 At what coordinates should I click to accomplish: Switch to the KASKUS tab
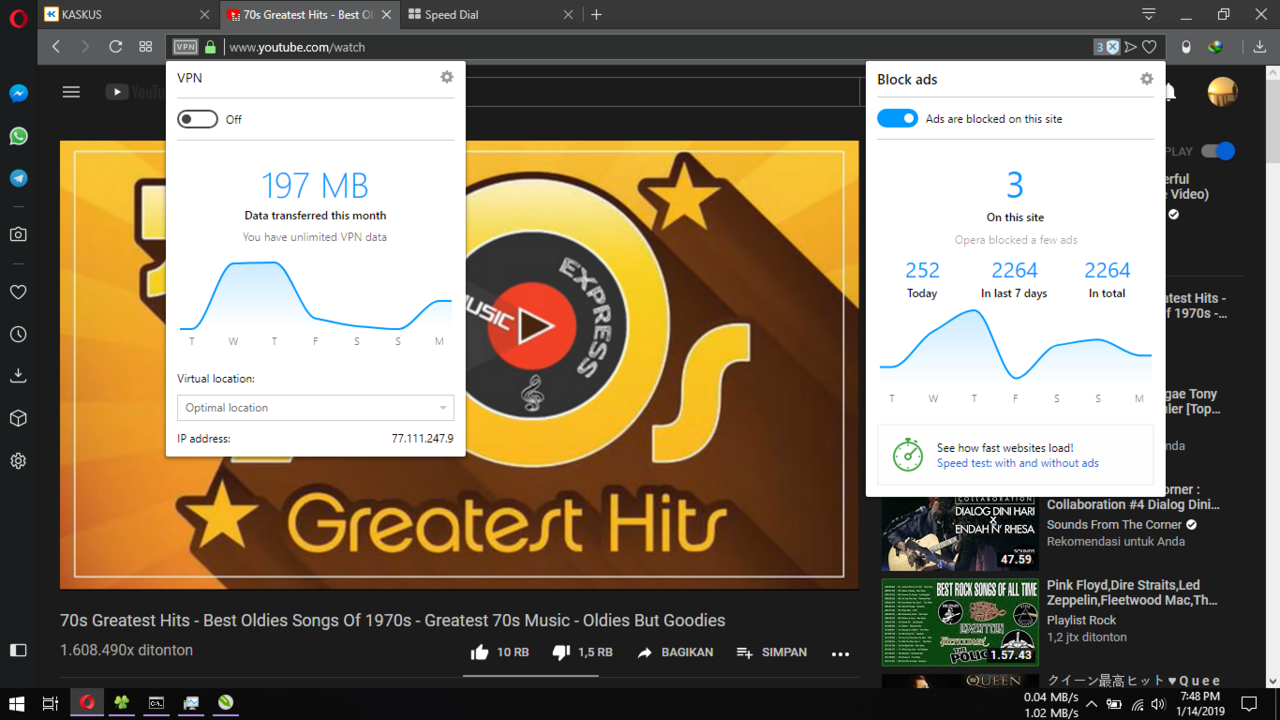[x=127, y=15]
